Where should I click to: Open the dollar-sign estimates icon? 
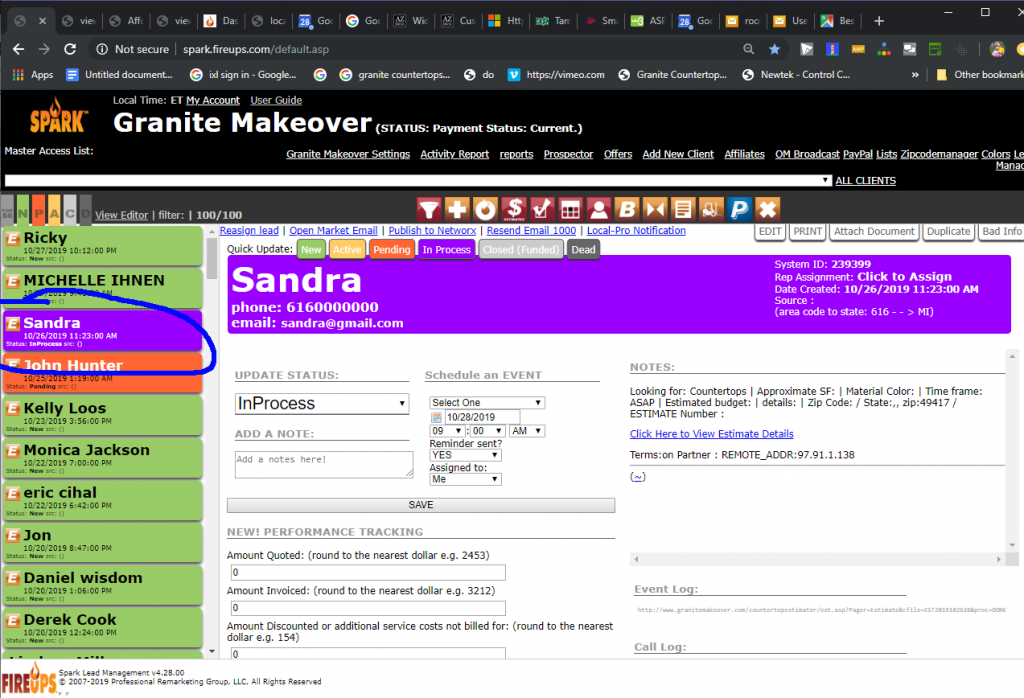[514, 210]
